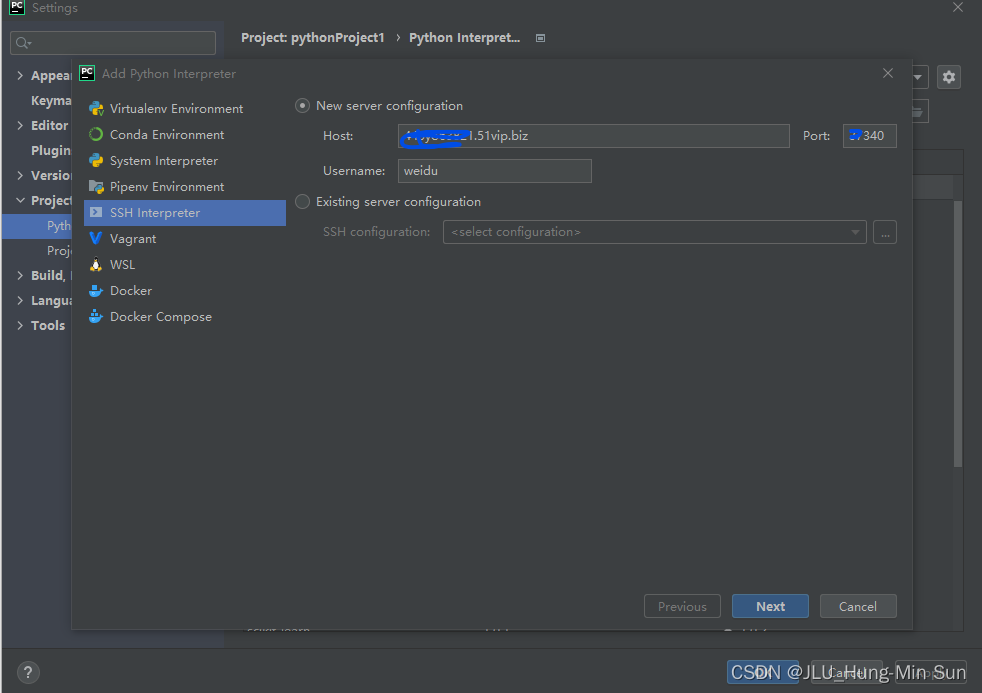Click into the Username field containing weidu

(x=495, y=171)
